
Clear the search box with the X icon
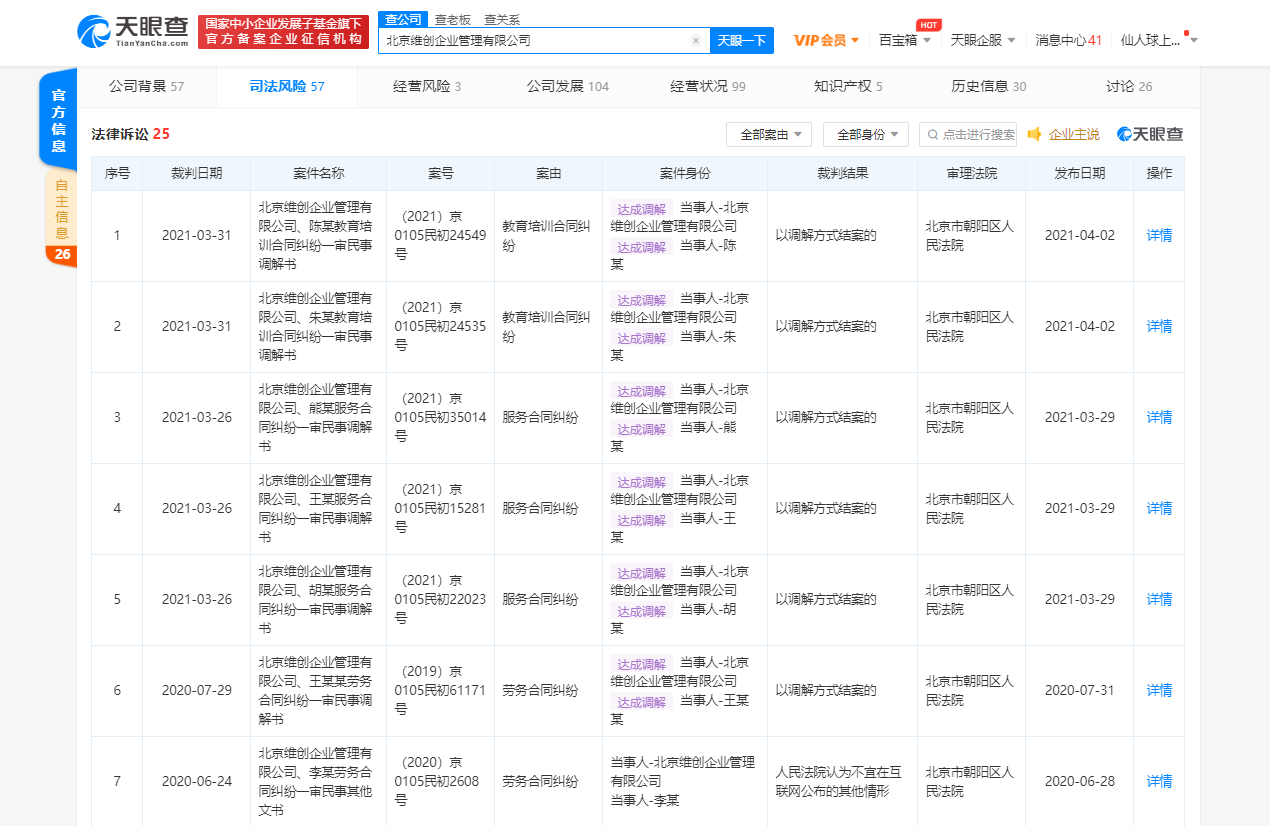696,41
